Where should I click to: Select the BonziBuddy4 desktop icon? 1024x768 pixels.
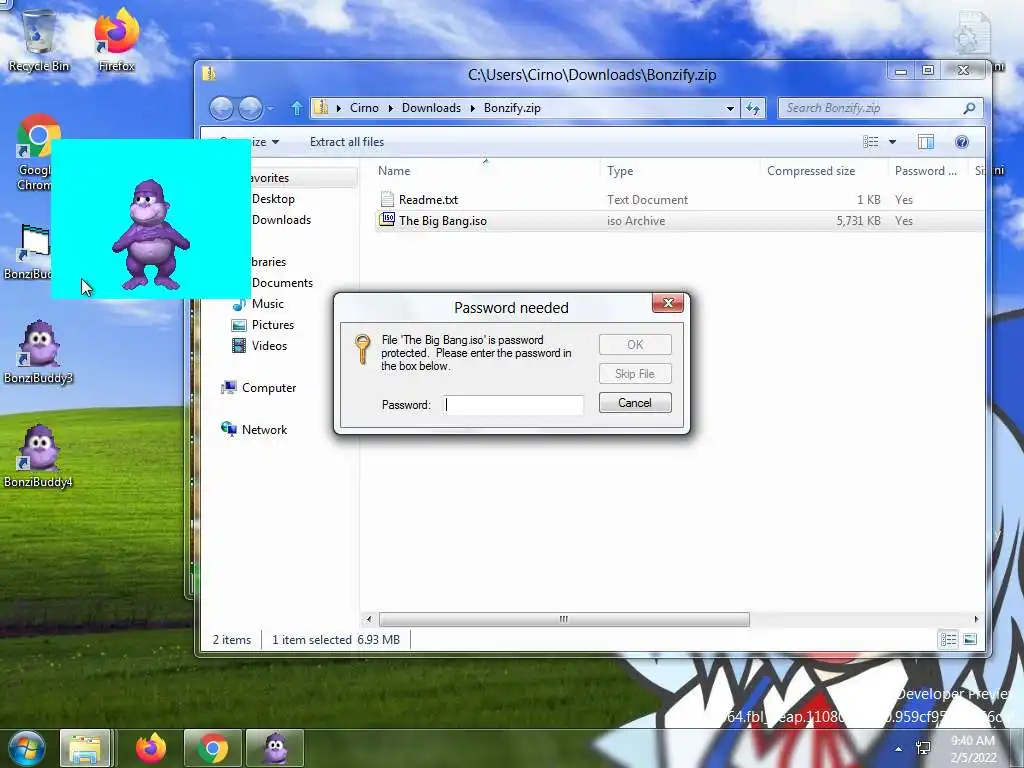click(x=38, y=457)
